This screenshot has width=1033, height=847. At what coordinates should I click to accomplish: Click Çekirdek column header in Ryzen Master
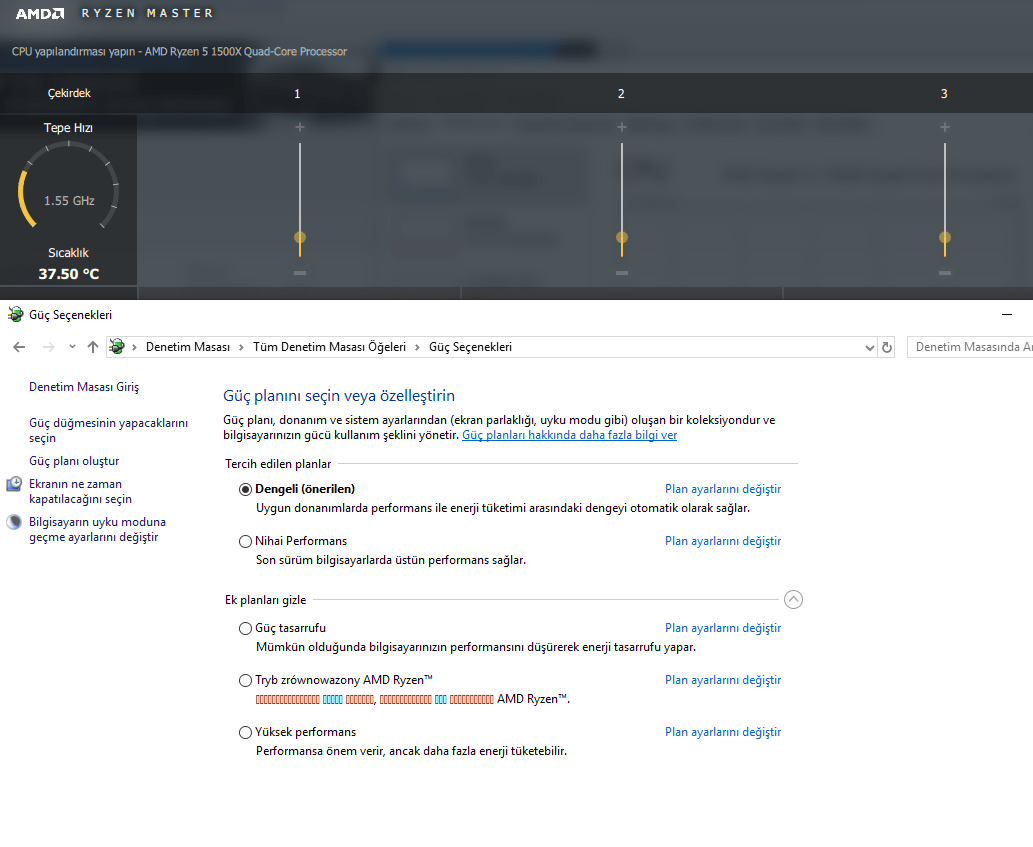click(x=69, y=94)
